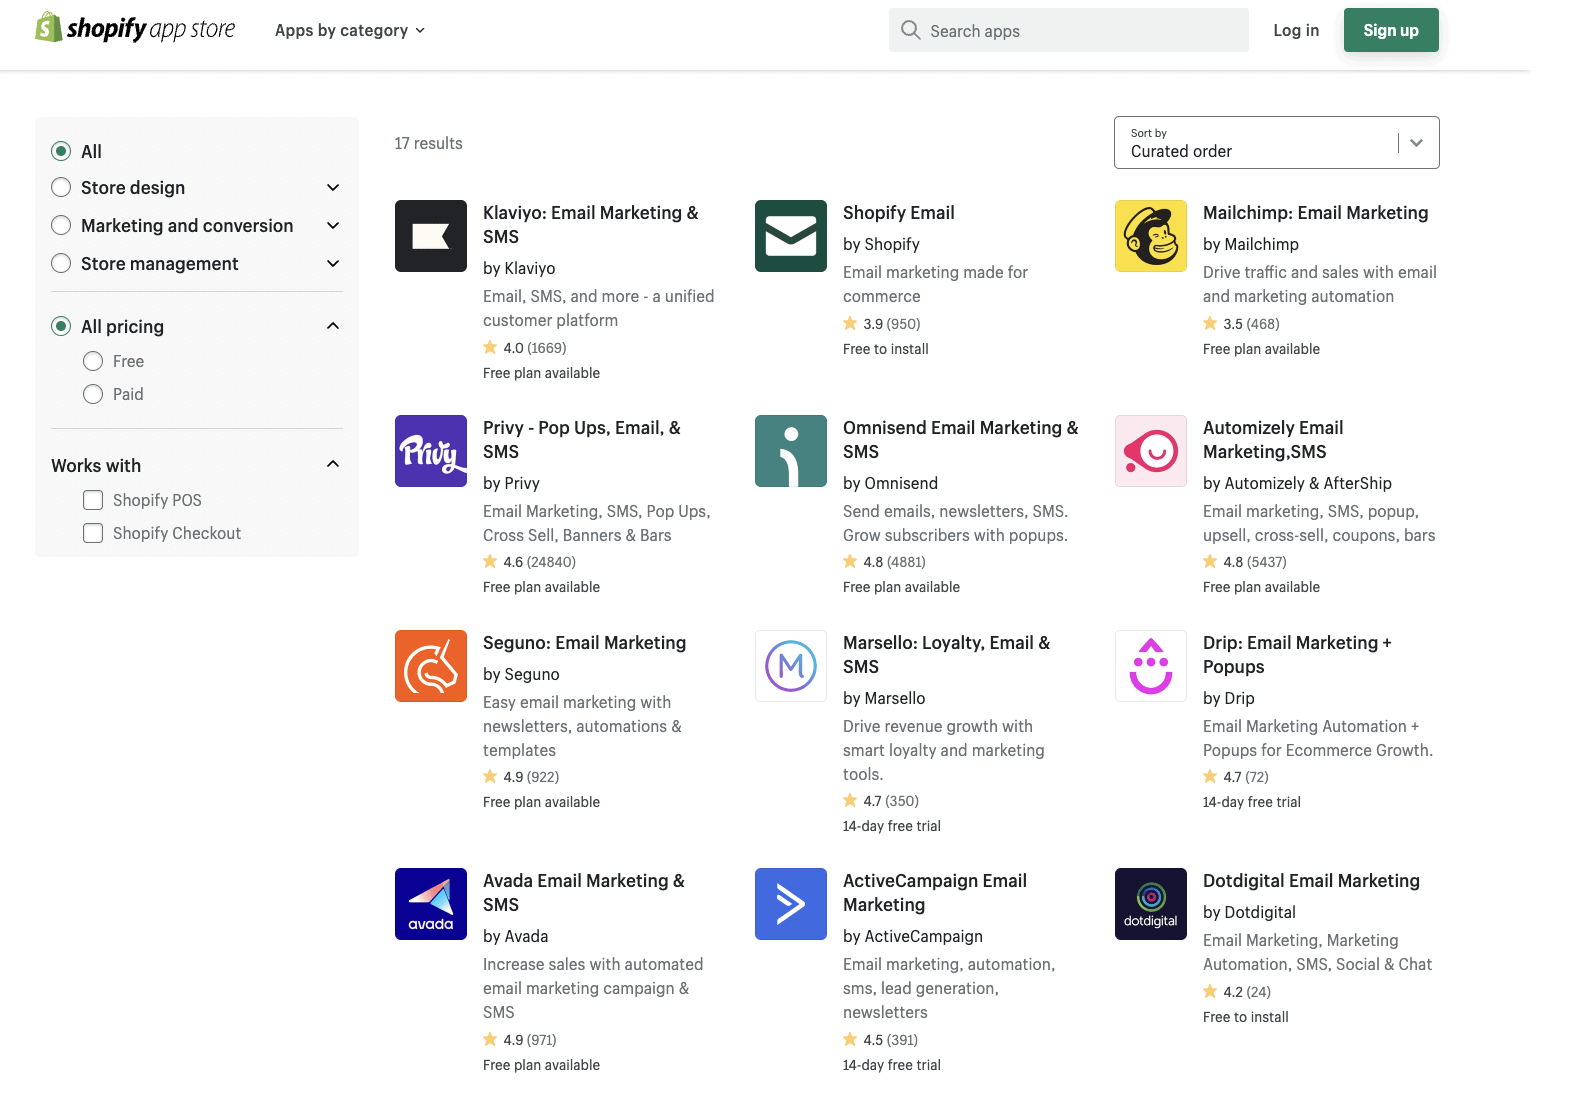Expand the Store design category

(333, 187)
